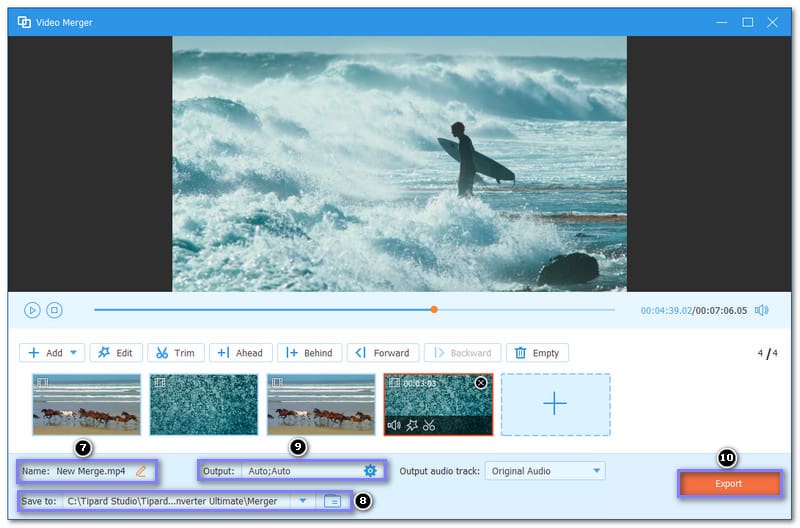
Task: Click the orange Export button
Action: (x=728, y=484)
